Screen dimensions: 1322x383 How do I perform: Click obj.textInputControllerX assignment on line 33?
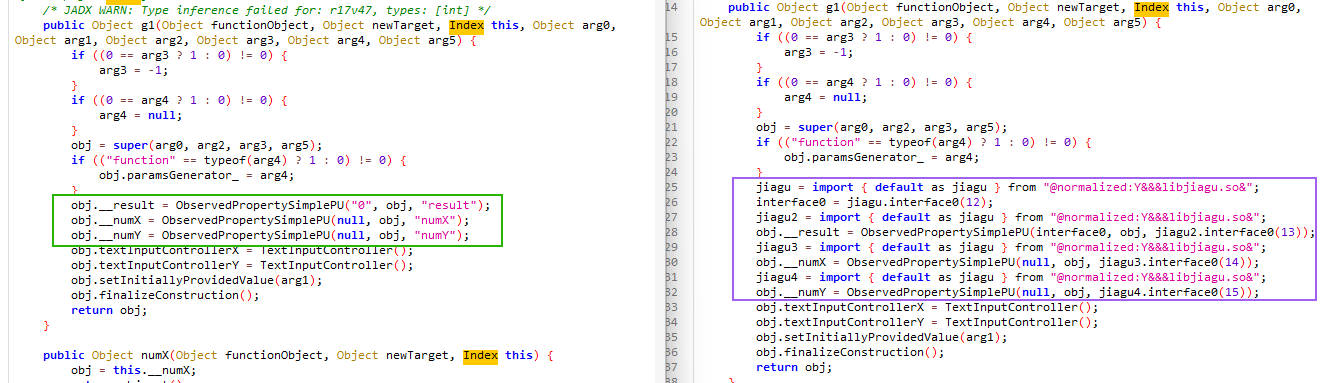coord(927,307)
